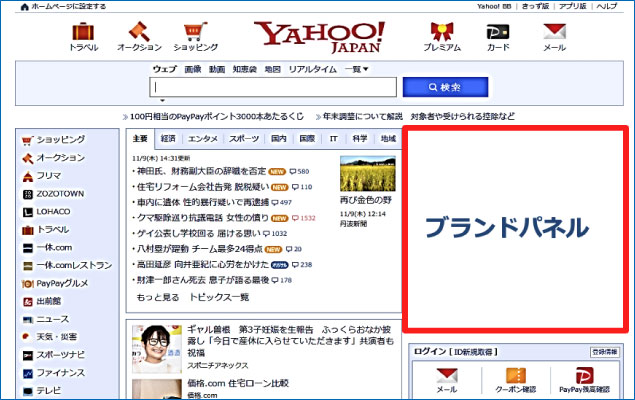Open the Card icon in header
Viewport: 635px width, 400px height.
[x=498, y=32]
